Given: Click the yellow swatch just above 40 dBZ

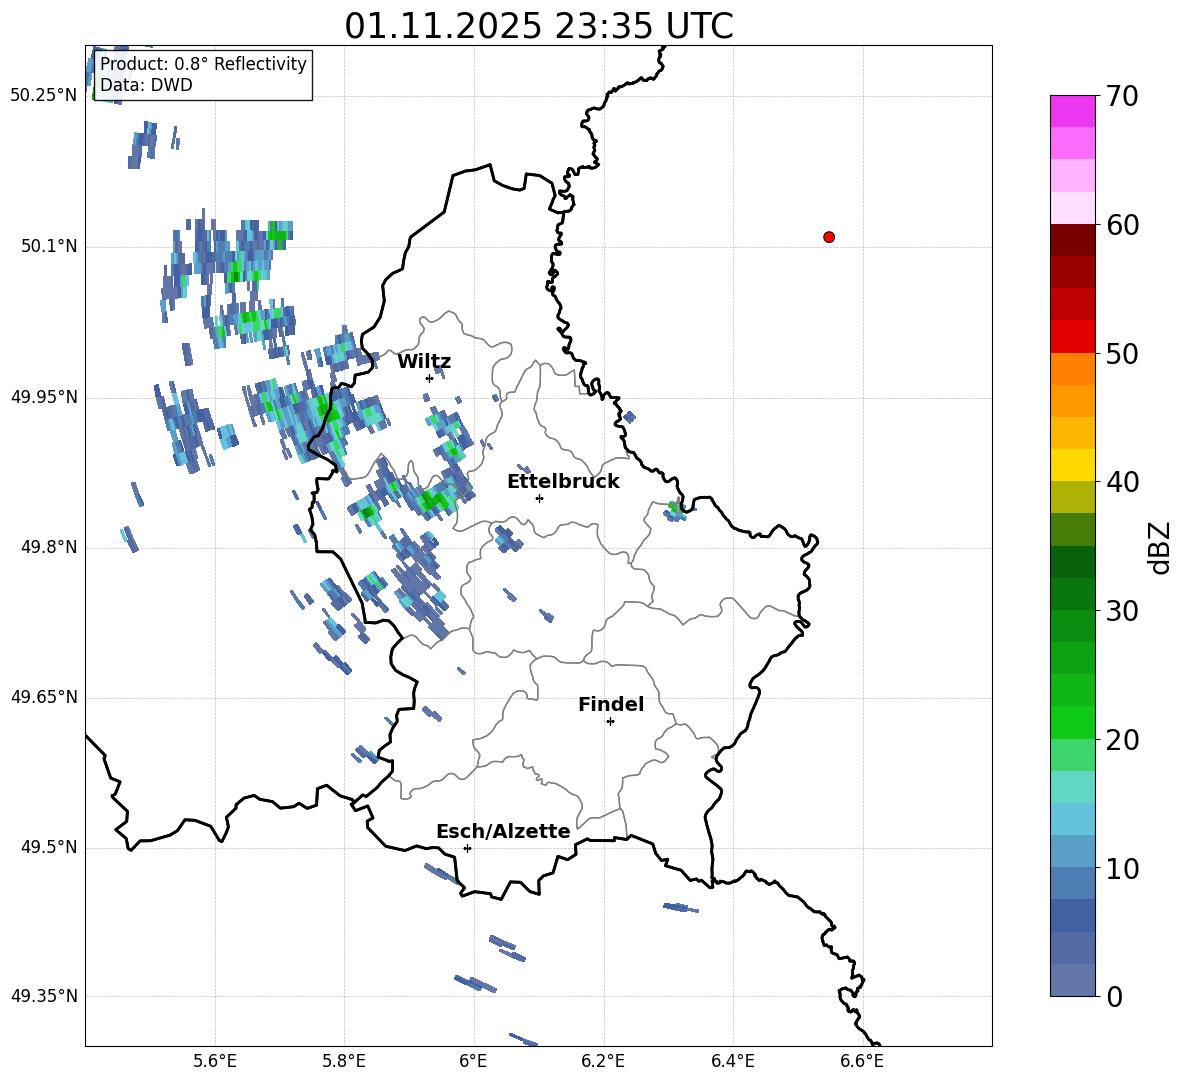Looking at the screenshot, I should pos(1072,465).
